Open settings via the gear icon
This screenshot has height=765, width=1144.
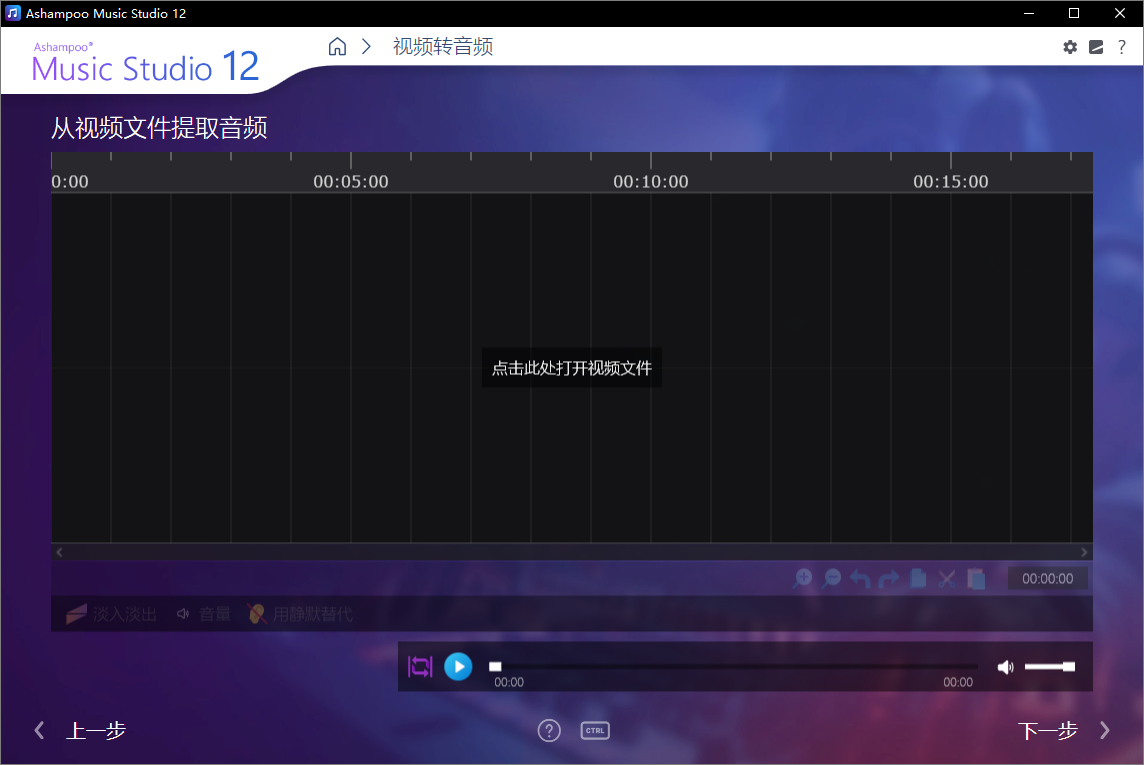click(1070, 46)
